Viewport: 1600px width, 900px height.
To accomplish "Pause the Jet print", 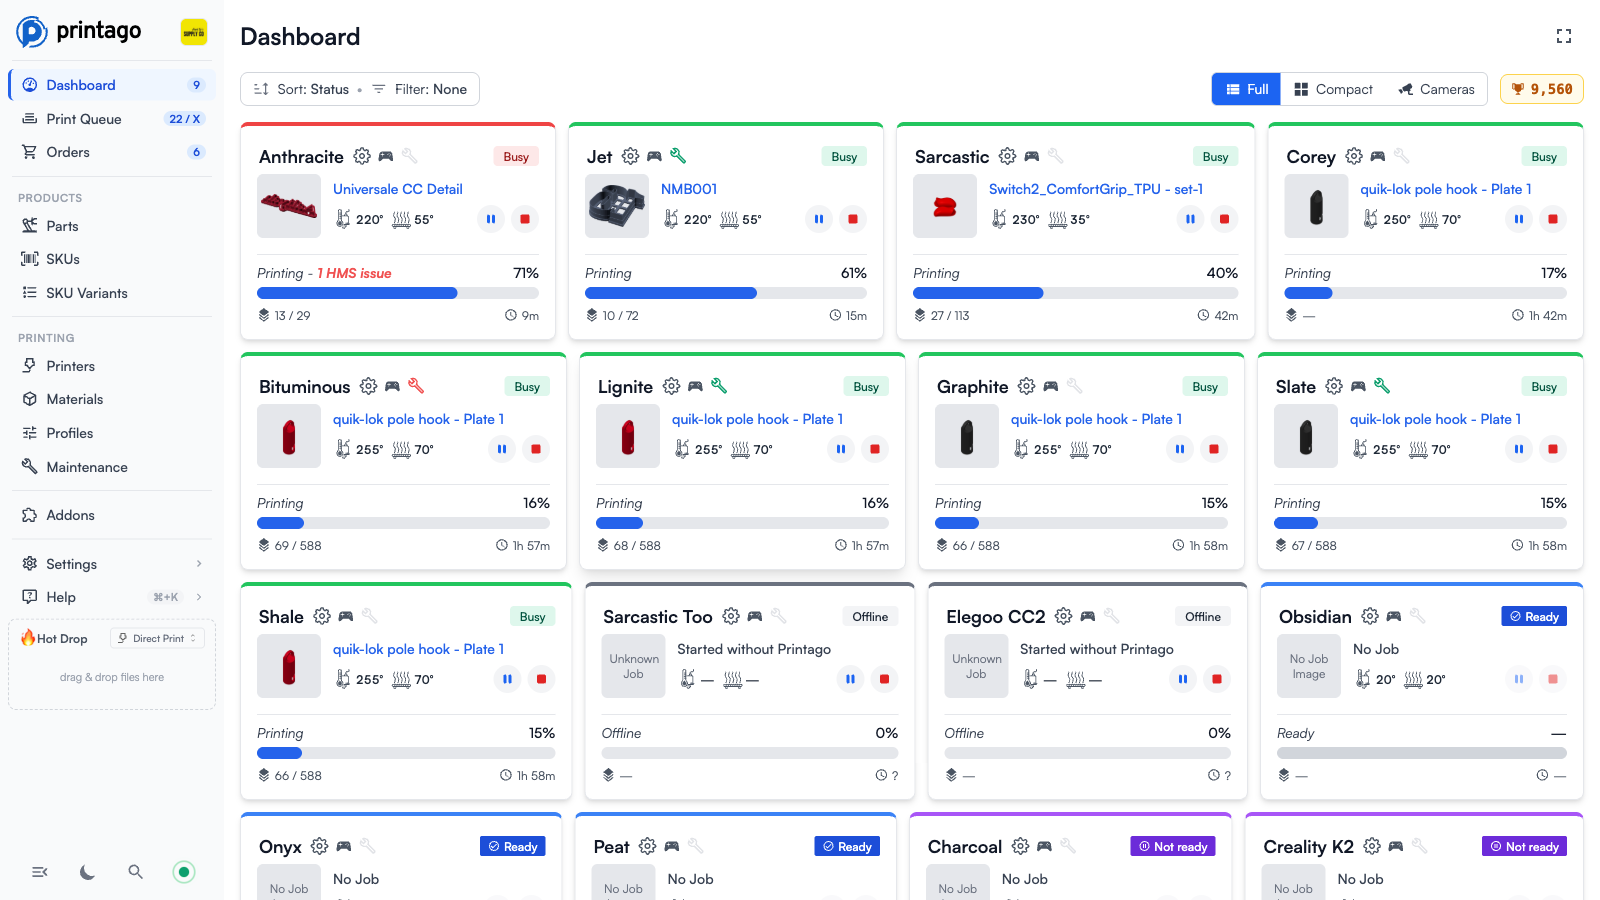I will [x=819, y=219].
